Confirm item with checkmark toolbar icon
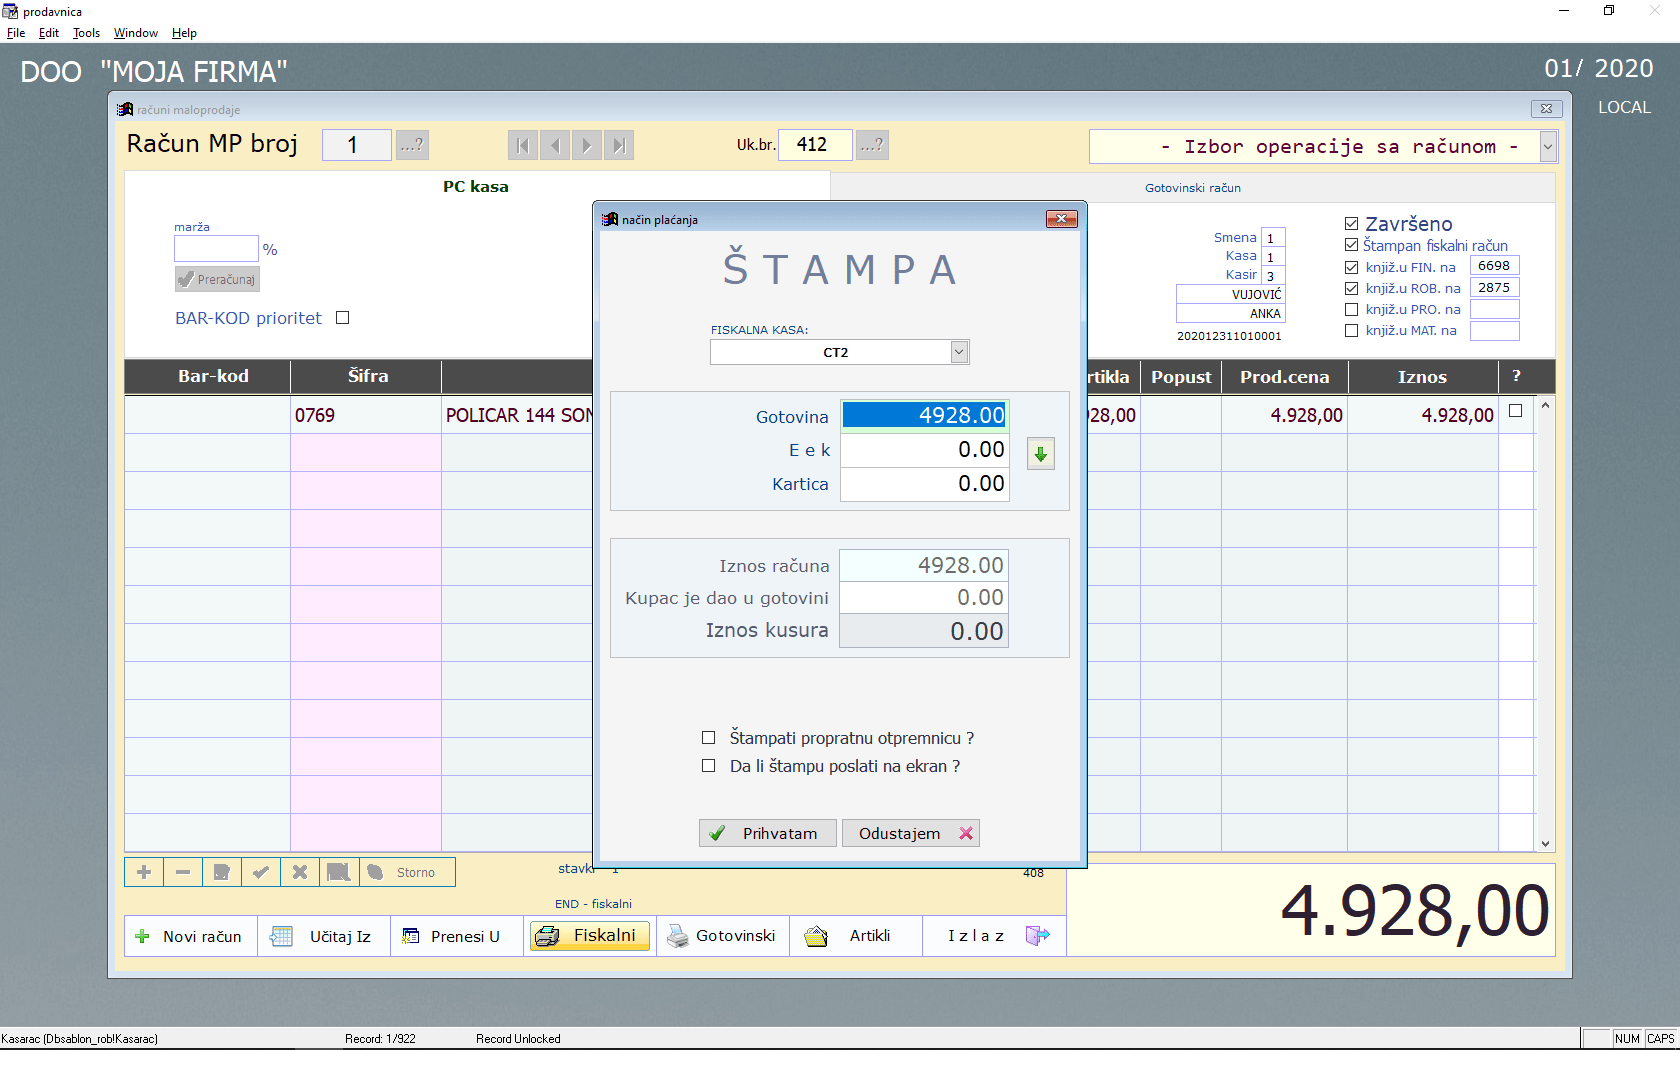The height and width of the screenshot is (1078, 1680). click(261, 872)
